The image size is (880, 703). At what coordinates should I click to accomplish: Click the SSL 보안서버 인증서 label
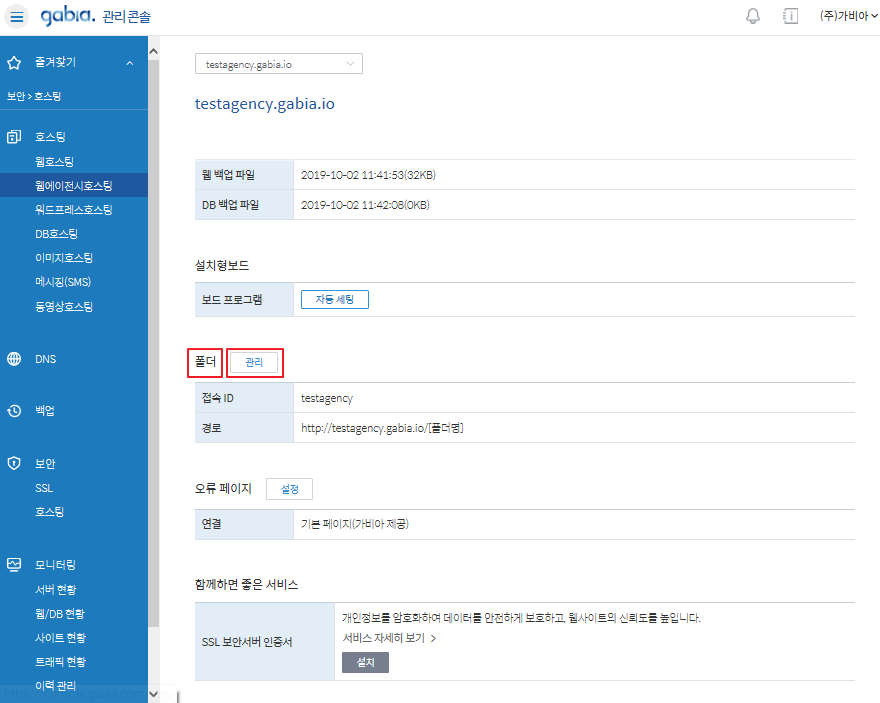pos(247,642)
